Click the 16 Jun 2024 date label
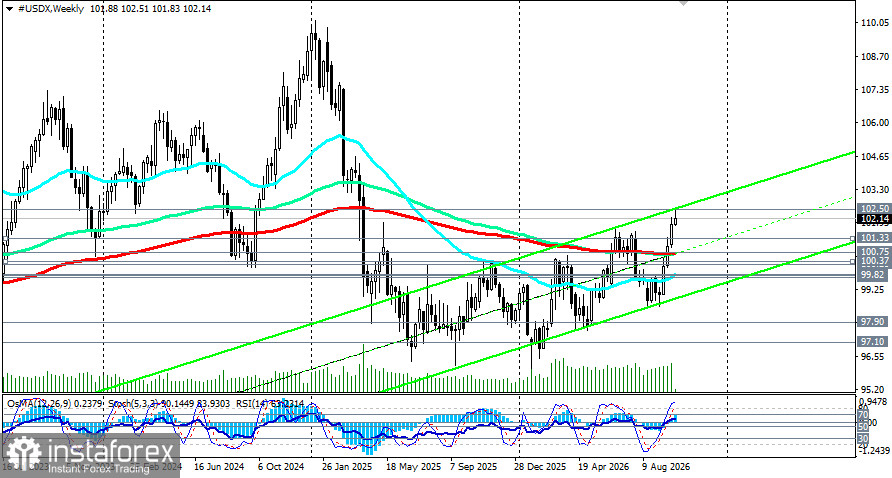 [x=219, y=466]
